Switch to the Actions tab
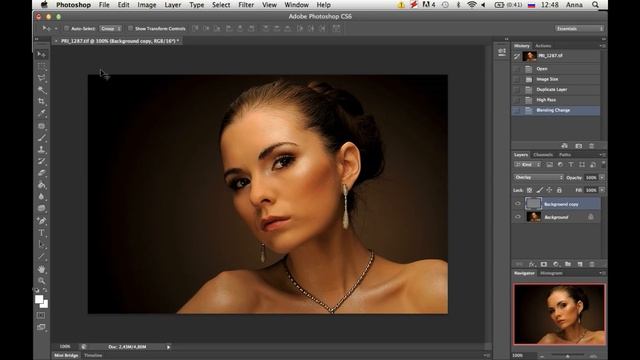The width and height of the screenshot is (640, 360). [543, 46]
